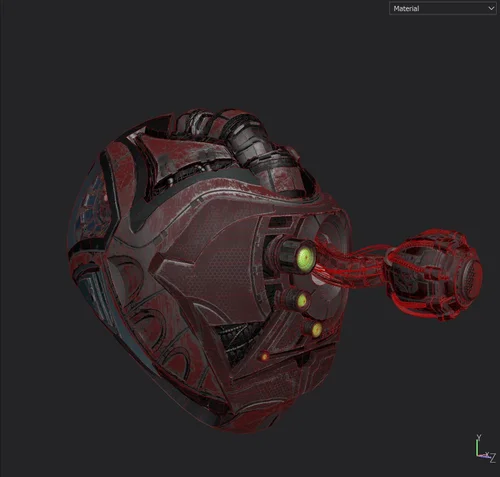The height and width of the screenshot is (477, 500).
Task: Click the XYZ axis orientation gizmo
Action: point(485,449)
